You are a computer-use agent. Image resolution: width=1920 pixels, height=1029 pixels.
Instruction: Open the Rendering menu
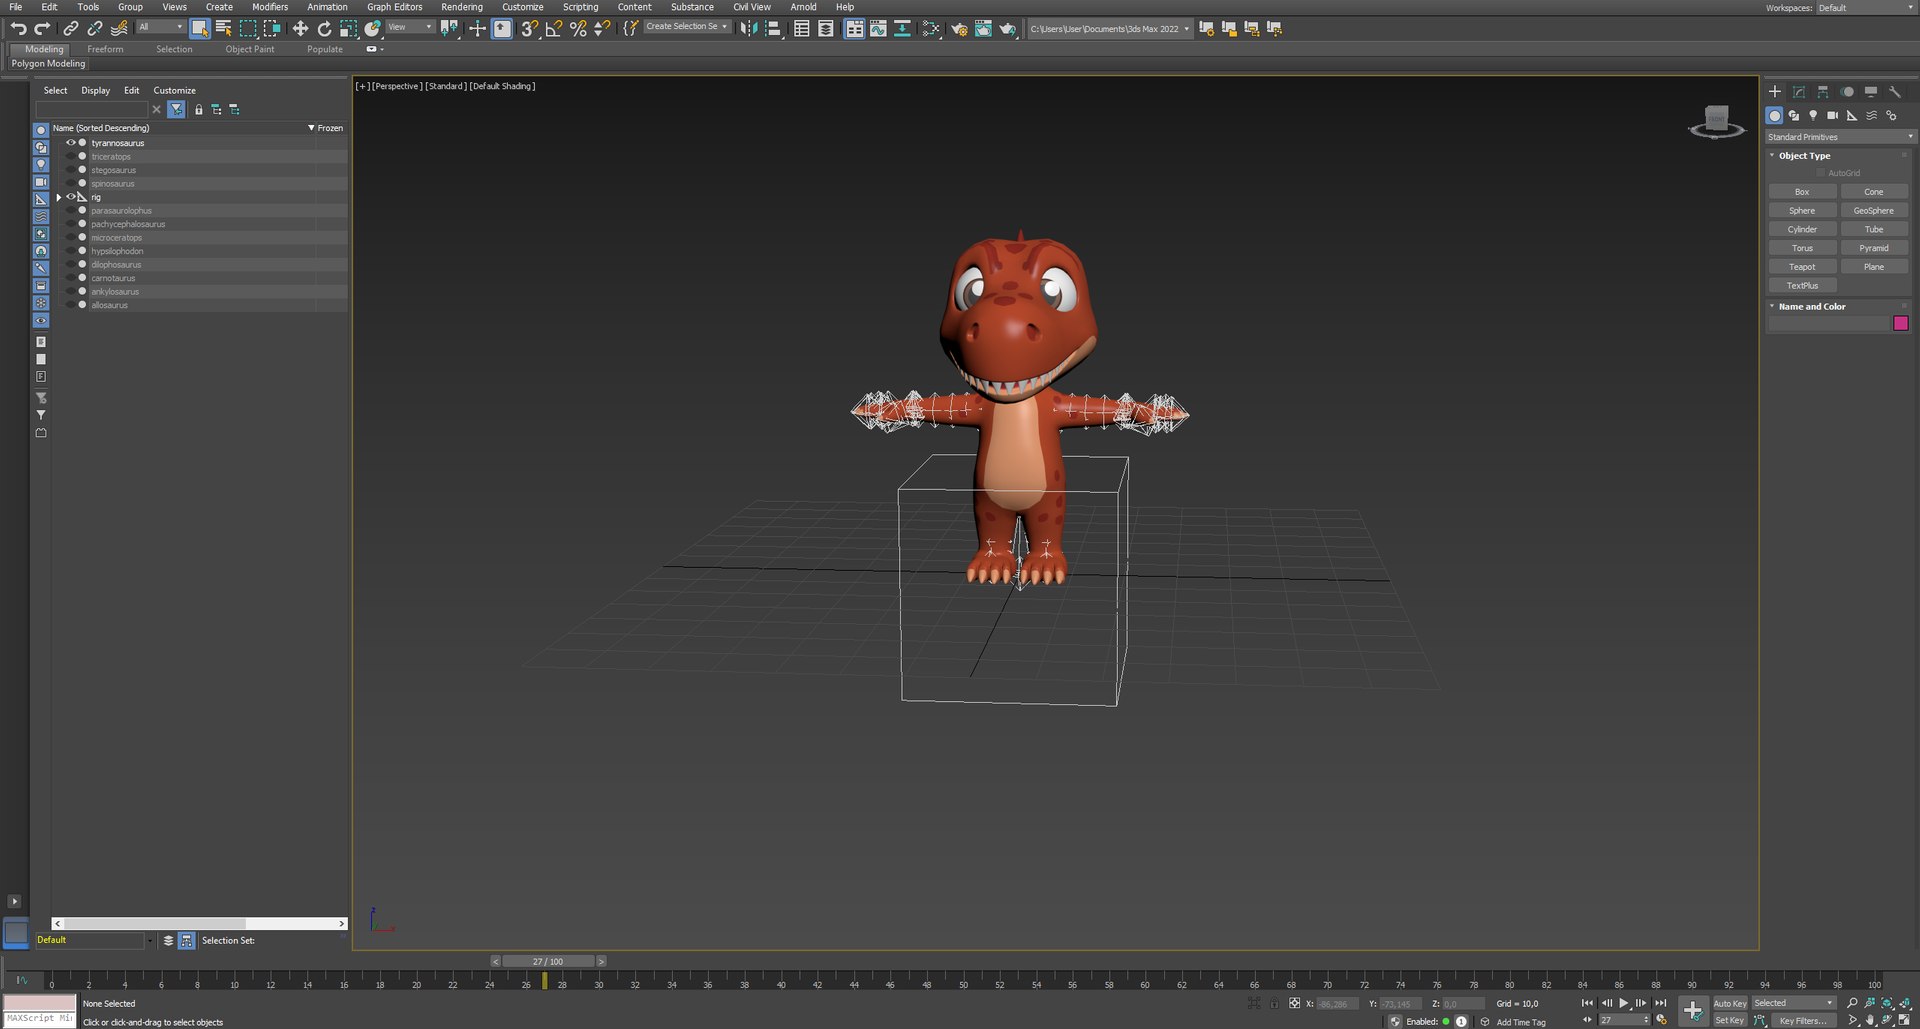pyautogui.click(x=461, y=7)
